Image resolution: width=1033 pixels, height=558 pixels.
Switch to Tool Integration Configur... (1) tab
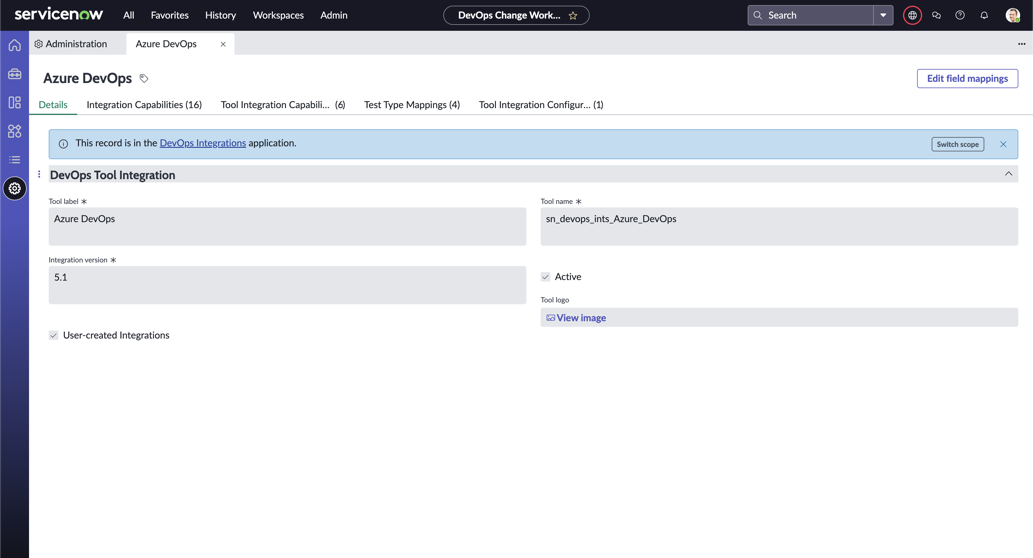(x=541, y=105)
